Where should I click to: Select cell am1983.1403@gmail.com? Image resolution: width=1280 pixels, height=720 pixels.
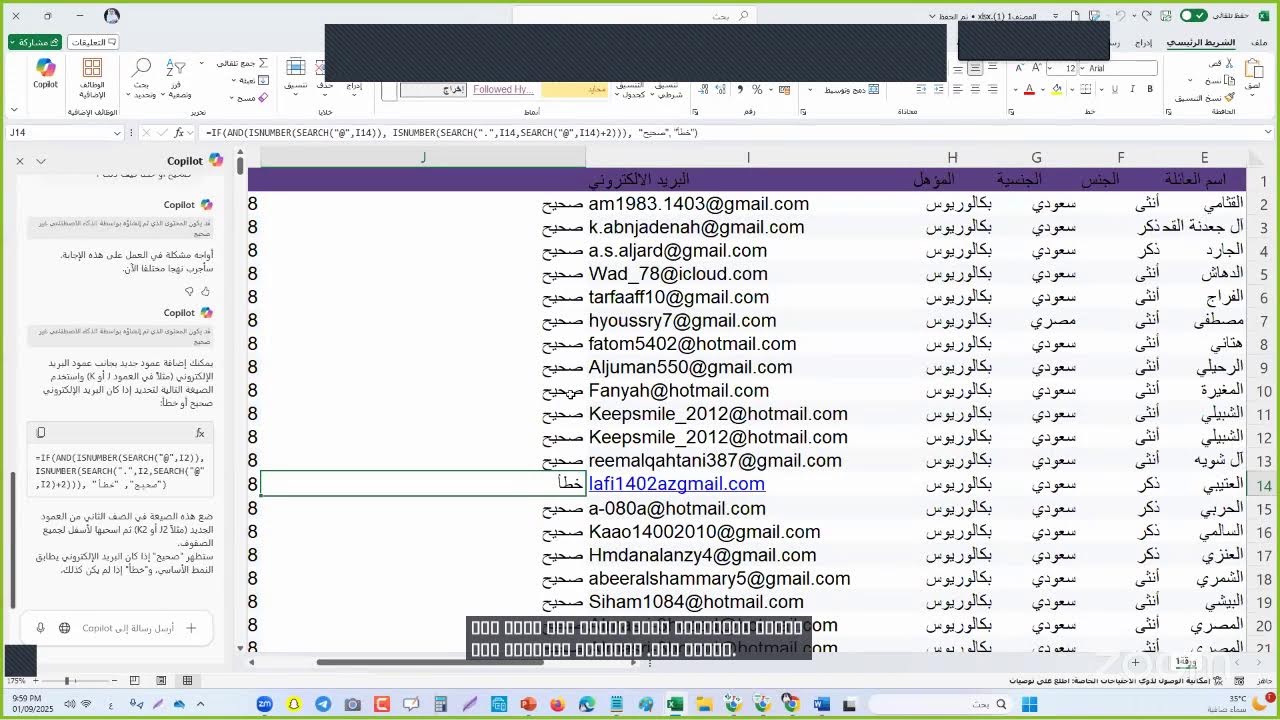click(x=748, y=204)
